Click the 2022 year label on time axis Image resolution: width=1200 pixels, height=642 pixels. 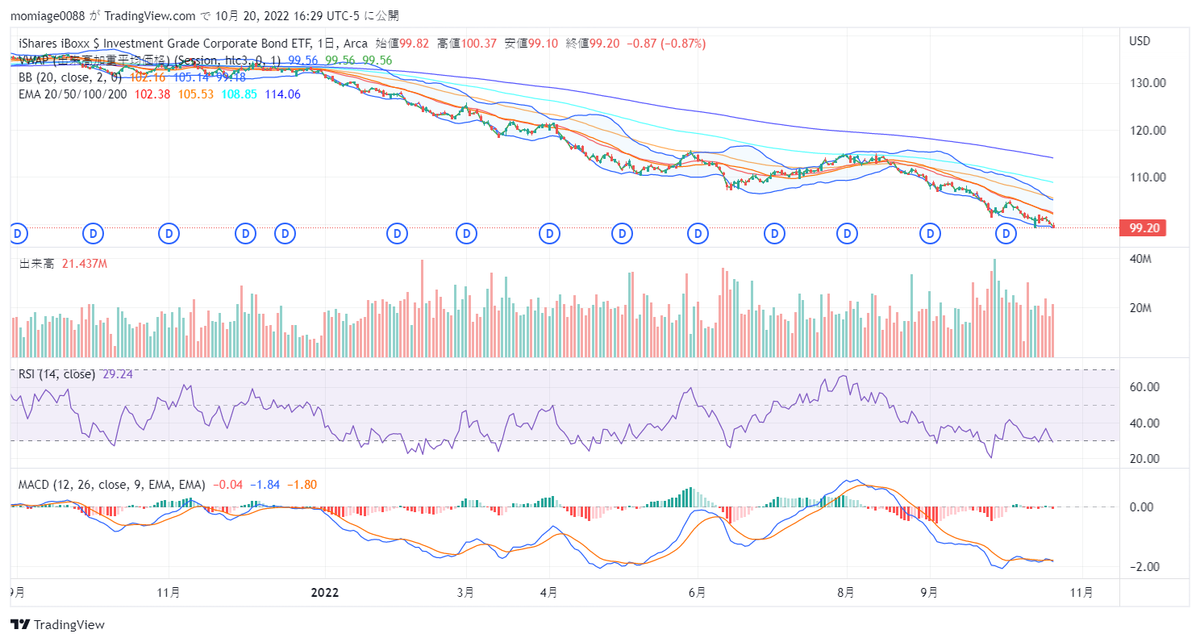coord(325,592)
